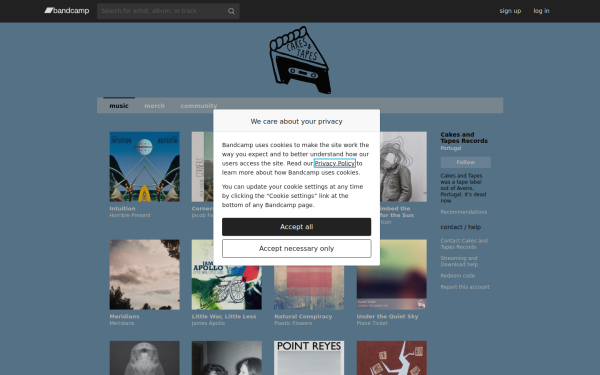
Task: Click the Cakes & Tapes cassette logo
Action: pos(300,60)
